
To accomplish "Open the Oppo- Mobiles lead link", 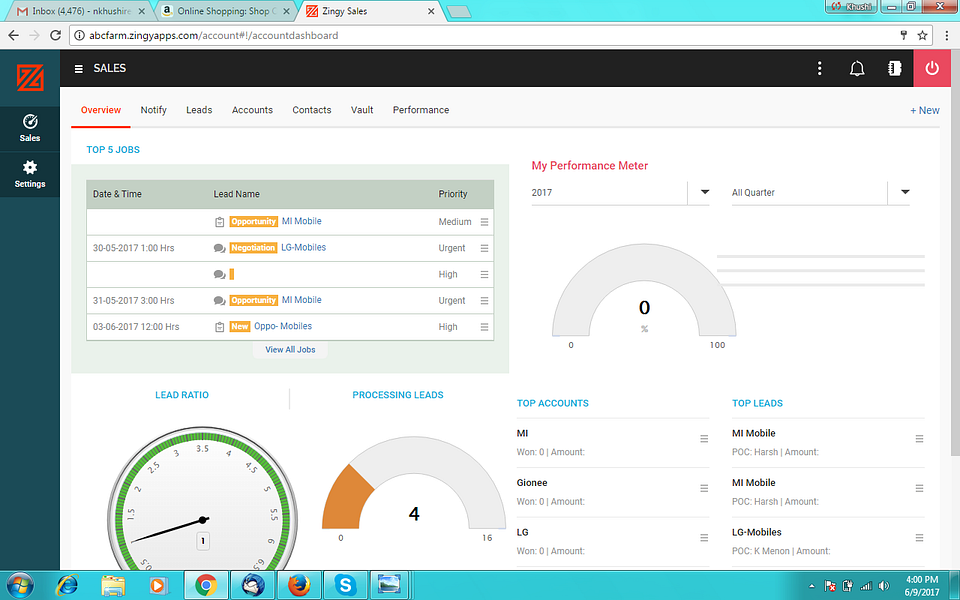I will (283, 326).
